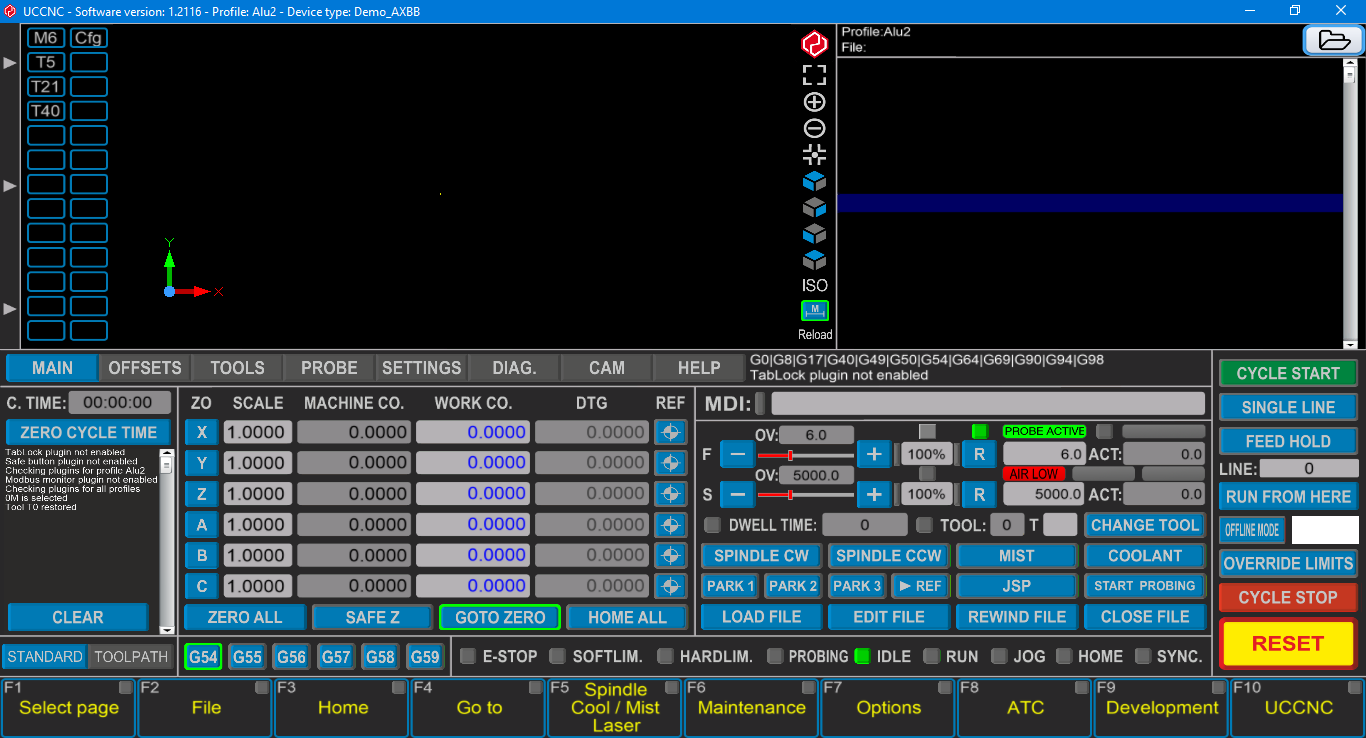The height and width of the screenshot is (738, 1366).
Task: Click the message log scroll-down arrow
Action: click(166, 629)
